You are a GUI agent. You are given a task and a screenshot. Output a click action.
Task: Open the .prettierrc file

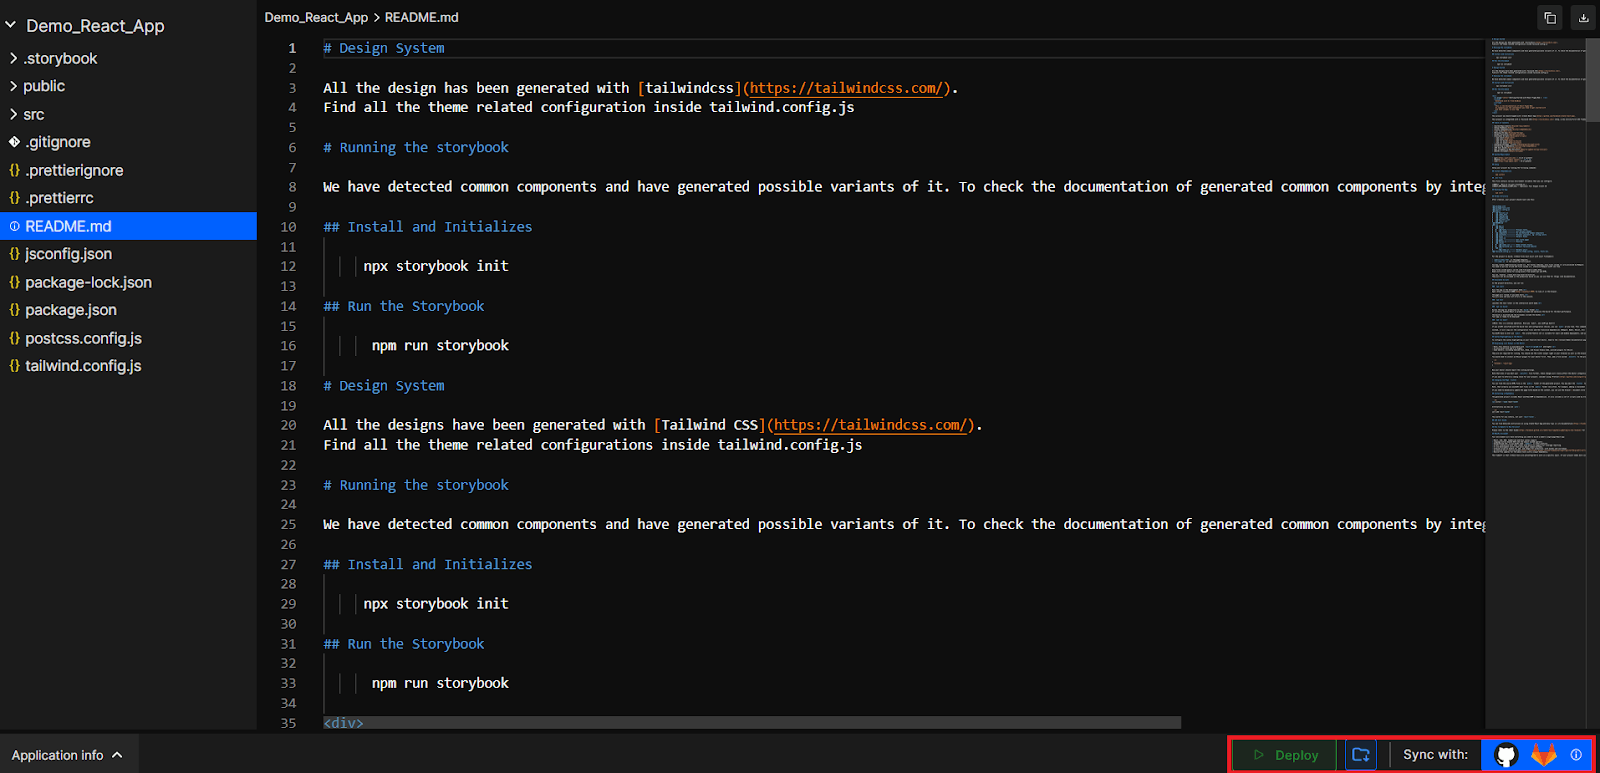[x=60, y=198]
